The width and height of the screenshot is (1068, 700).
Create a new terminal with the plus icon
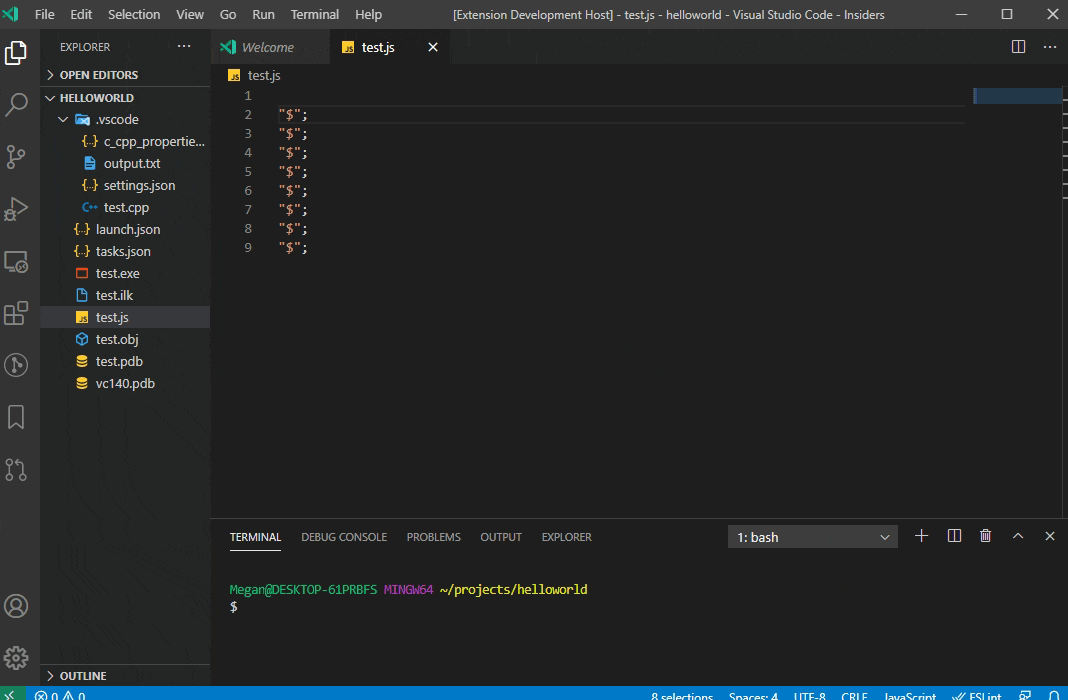[921, 536]
